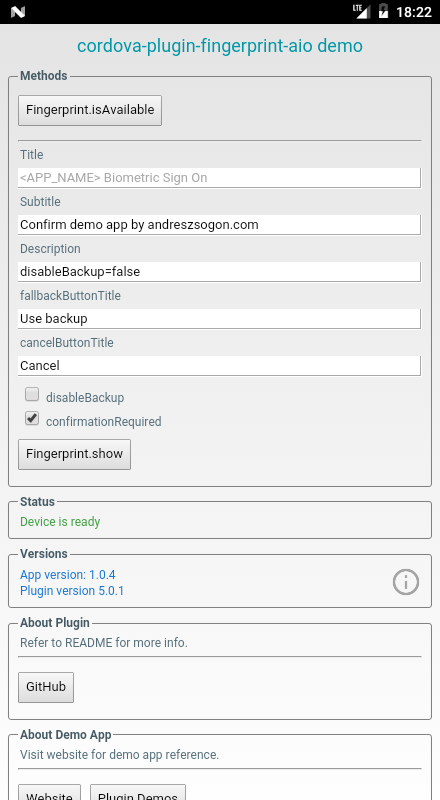Viewport: 440px width, 800px height.
Task: Toggle disableBackup via its label text
Action: coord(85,397)
